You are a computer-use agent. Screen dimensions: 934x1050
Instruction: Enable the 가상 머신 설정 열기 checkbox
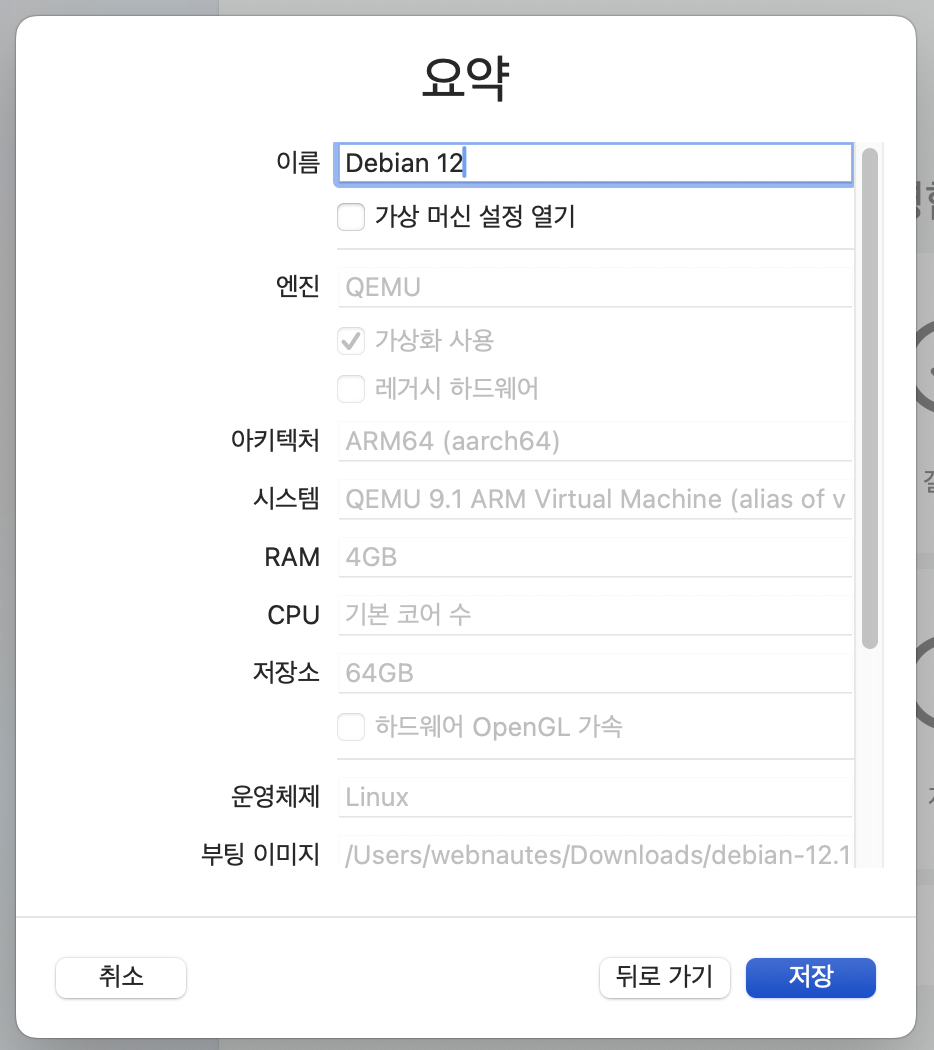(351, 217)
